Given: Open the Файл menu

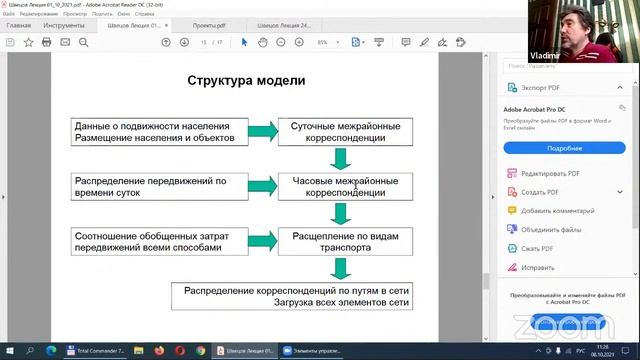Looking at the screenshot, I should coord(9,14).
